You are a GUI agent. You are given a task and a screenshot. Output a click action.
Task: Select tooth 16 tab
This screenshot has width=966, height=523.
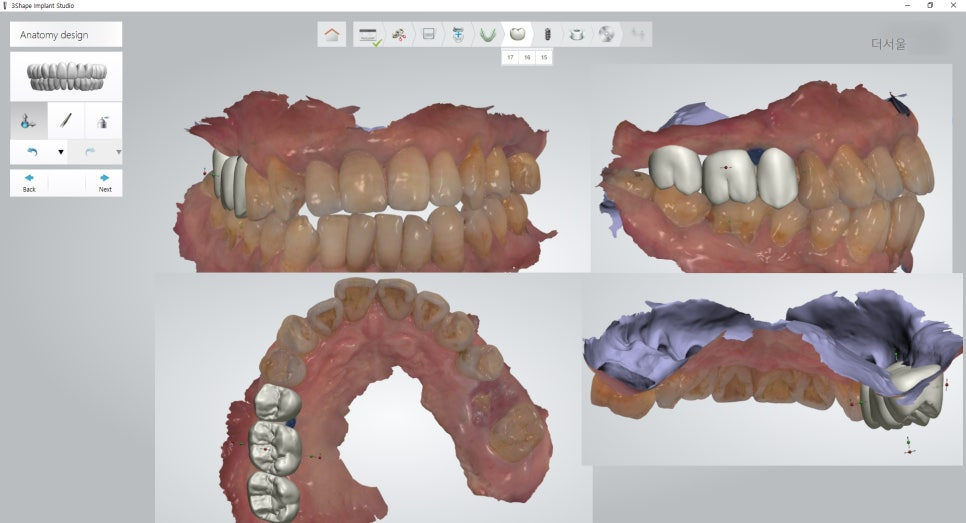tap(527, 58)
